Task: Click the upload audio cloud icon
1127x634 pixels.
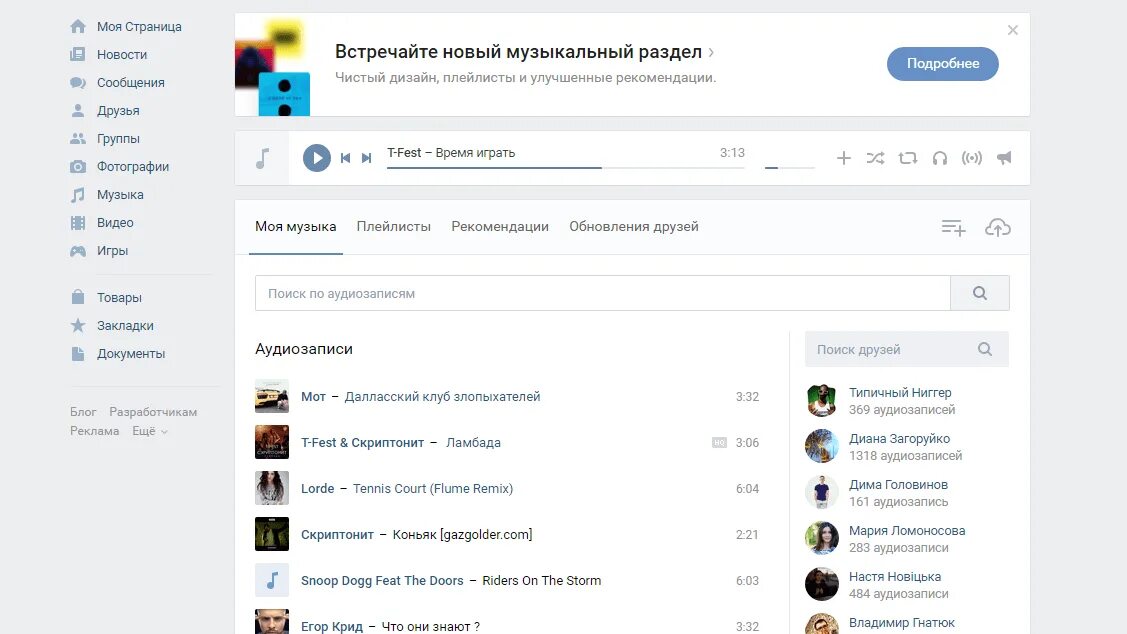Action: click(x=998, y=228)
